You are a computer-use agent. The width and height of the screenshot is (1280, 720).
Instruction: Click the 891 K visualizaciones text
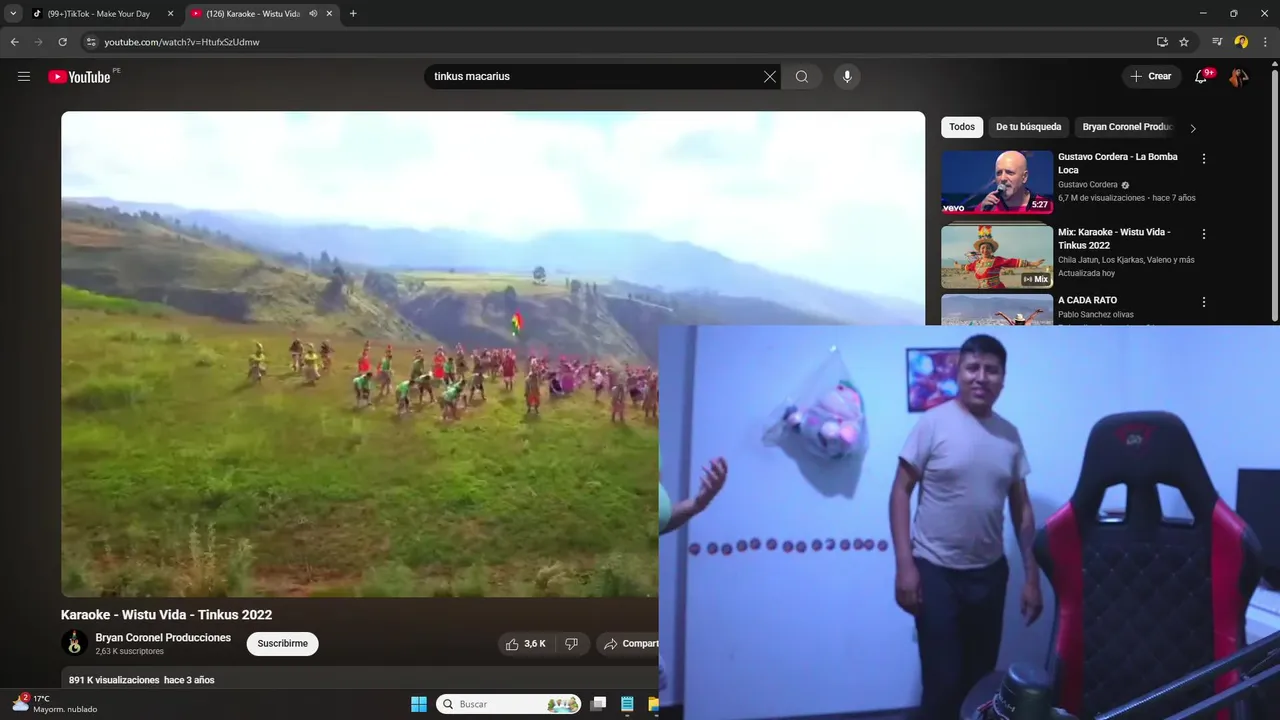[114, 680]
